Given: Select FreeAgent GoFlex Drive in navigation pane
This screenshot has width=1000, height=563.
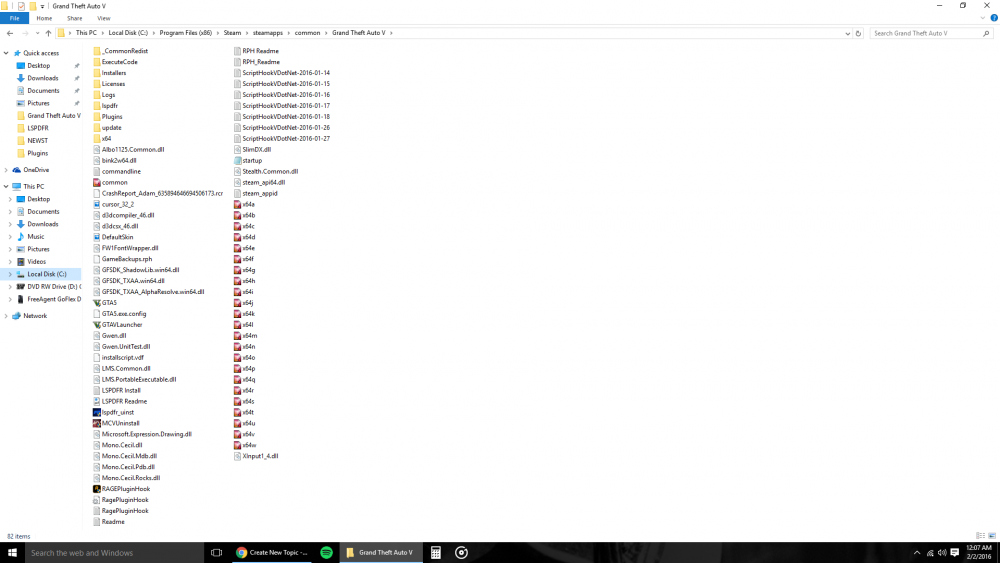Looking at the screenshot, I should point(48,300).
